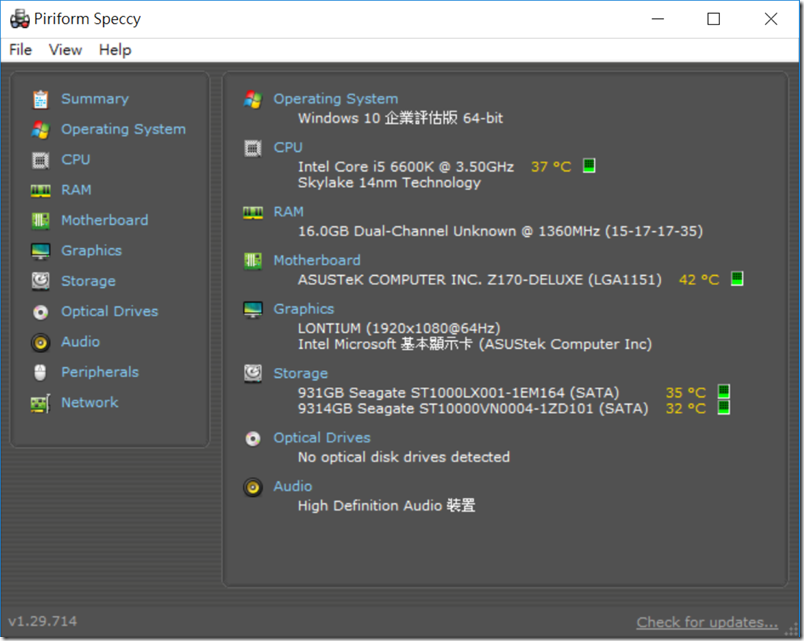The image size is (804, 641).
Task: Click the Graphics monitor icon in summary panel
Action: click(253, 310)
